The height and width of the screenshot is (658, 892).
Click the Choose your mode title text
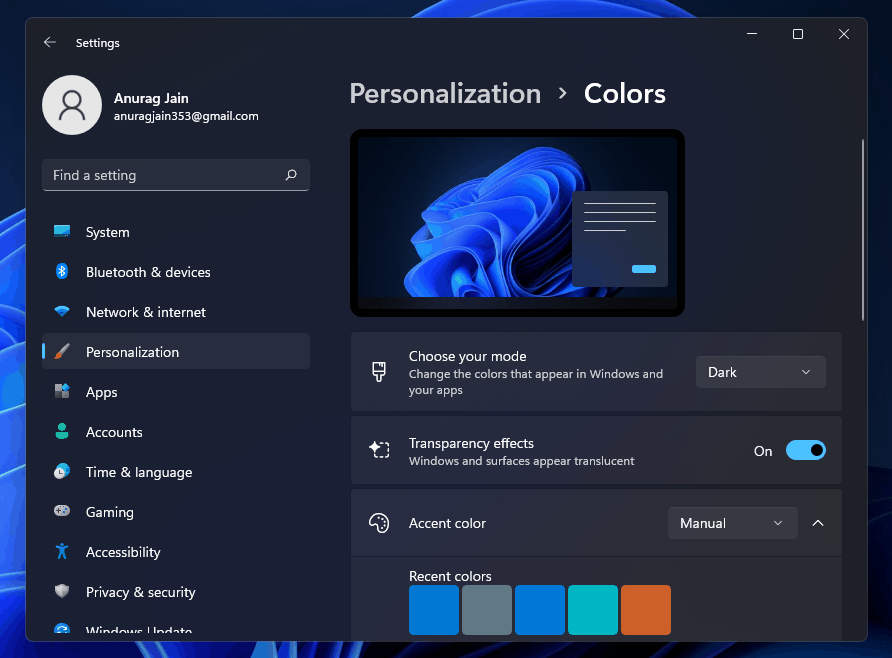pos(468,356)
